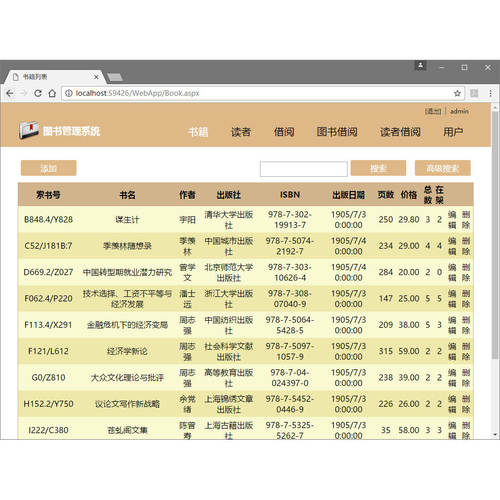Click the admin username text
The image size is (500, 500).
[x=459, y=111]
